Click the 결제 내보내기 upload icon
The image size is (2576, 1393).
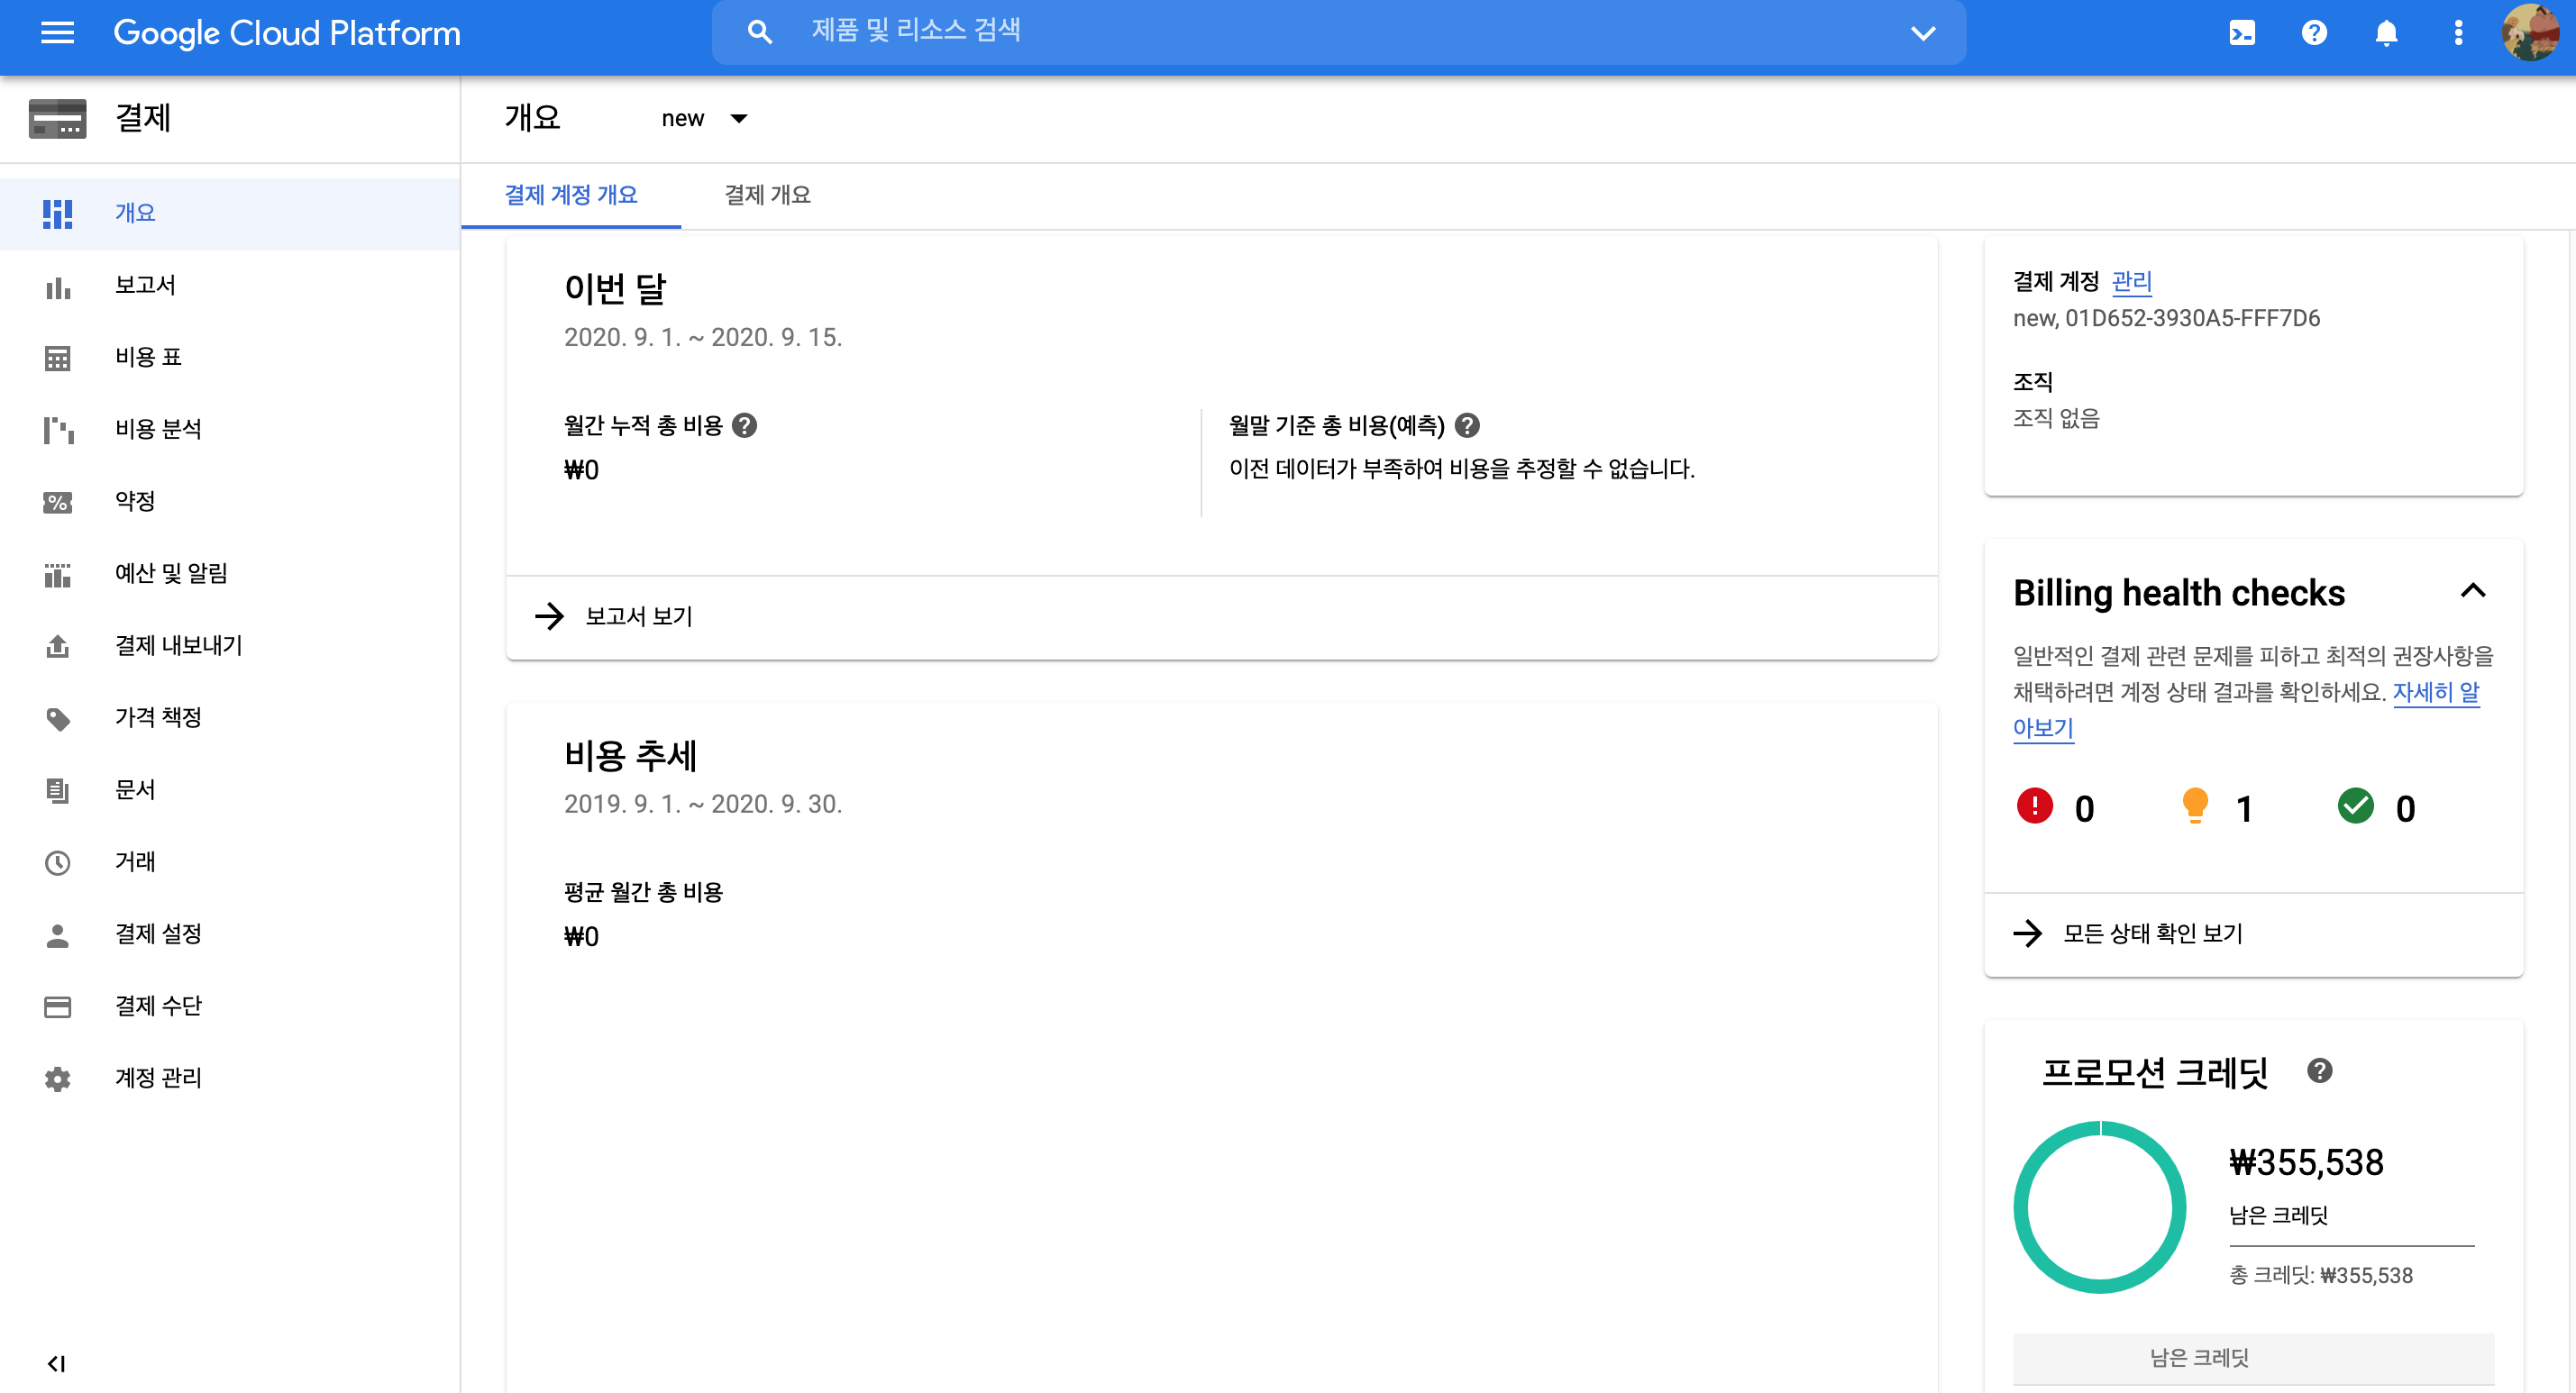57,646
